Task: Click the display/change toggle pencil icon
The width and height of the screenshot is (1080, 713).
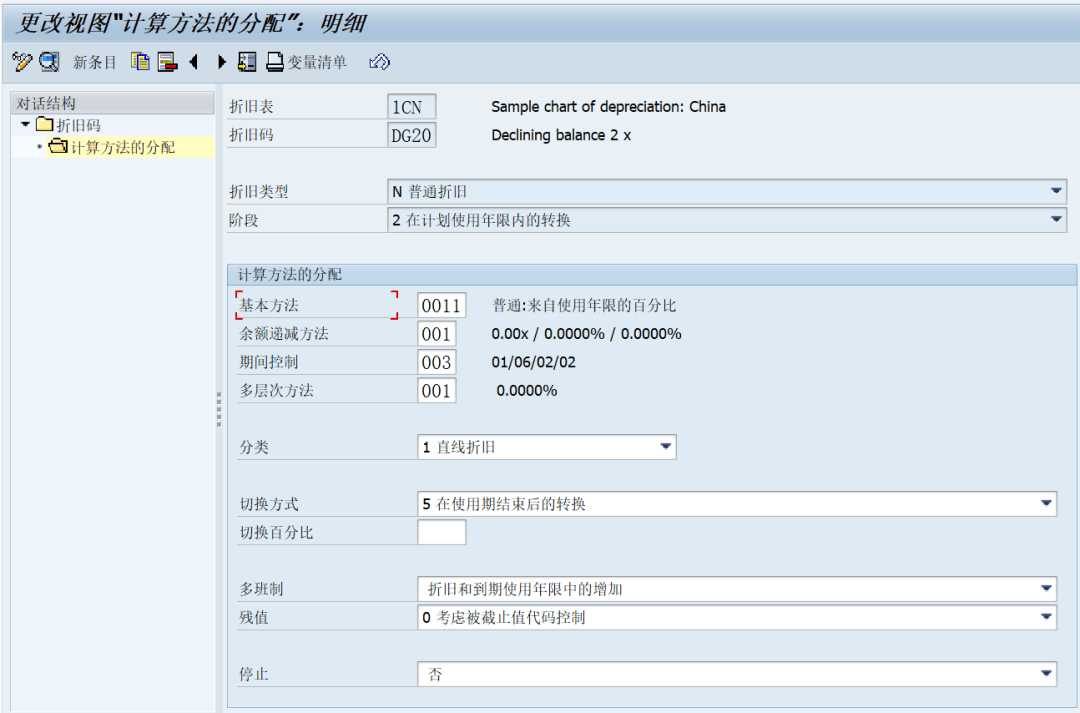Action: pyautogui.click(x=22, y=62)
